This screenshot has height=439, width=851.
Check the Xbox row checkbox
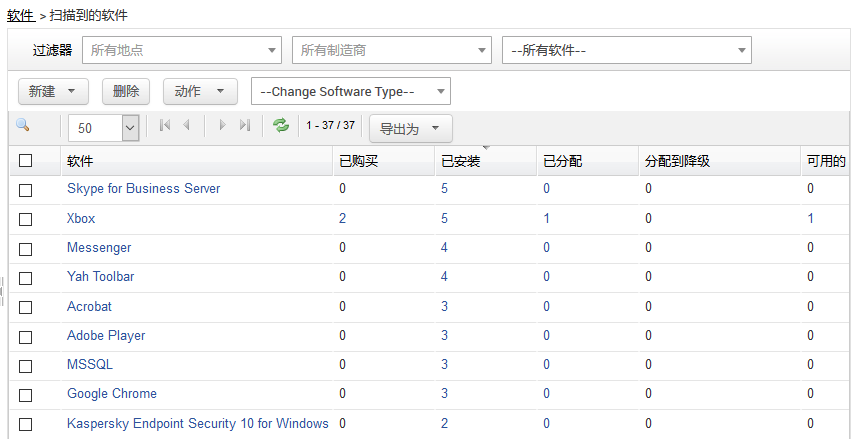26,219
